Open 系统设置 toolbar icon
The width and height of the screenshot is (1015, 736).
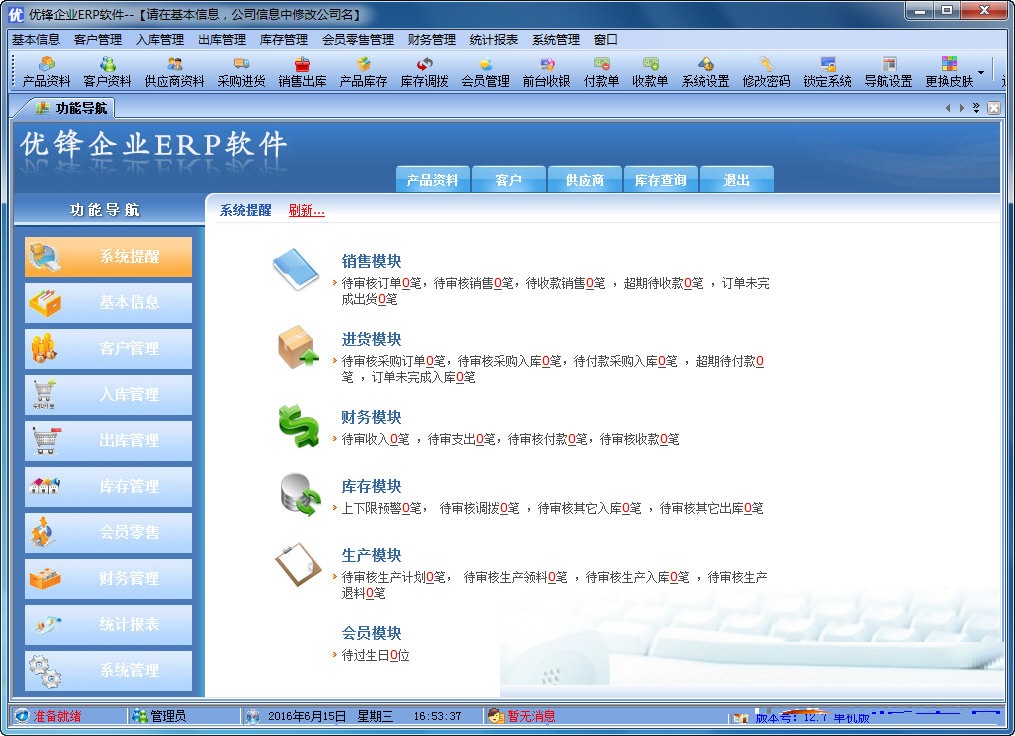(706, 72)
